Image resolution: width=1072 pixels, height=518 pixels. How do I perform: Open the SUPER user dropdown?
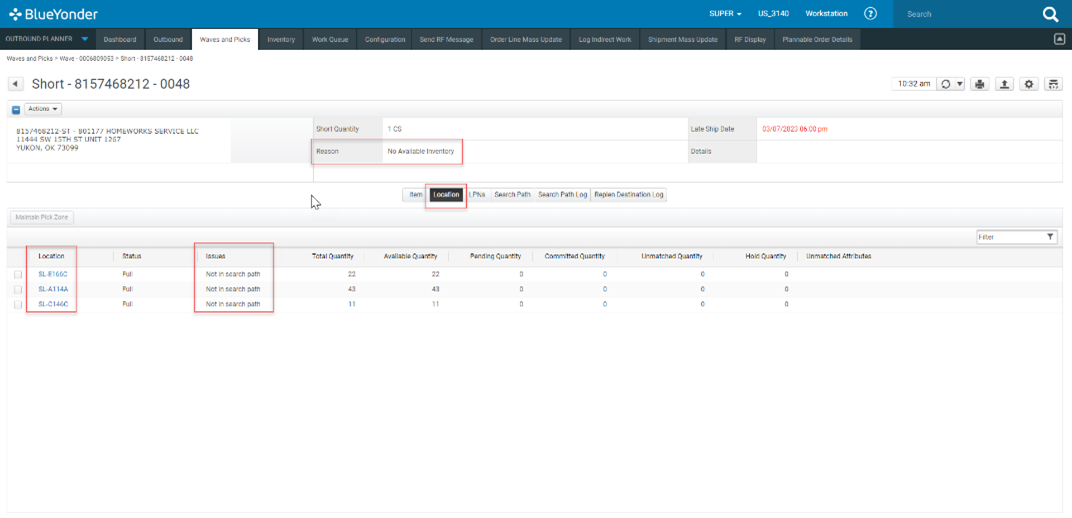tap(725, 14)
